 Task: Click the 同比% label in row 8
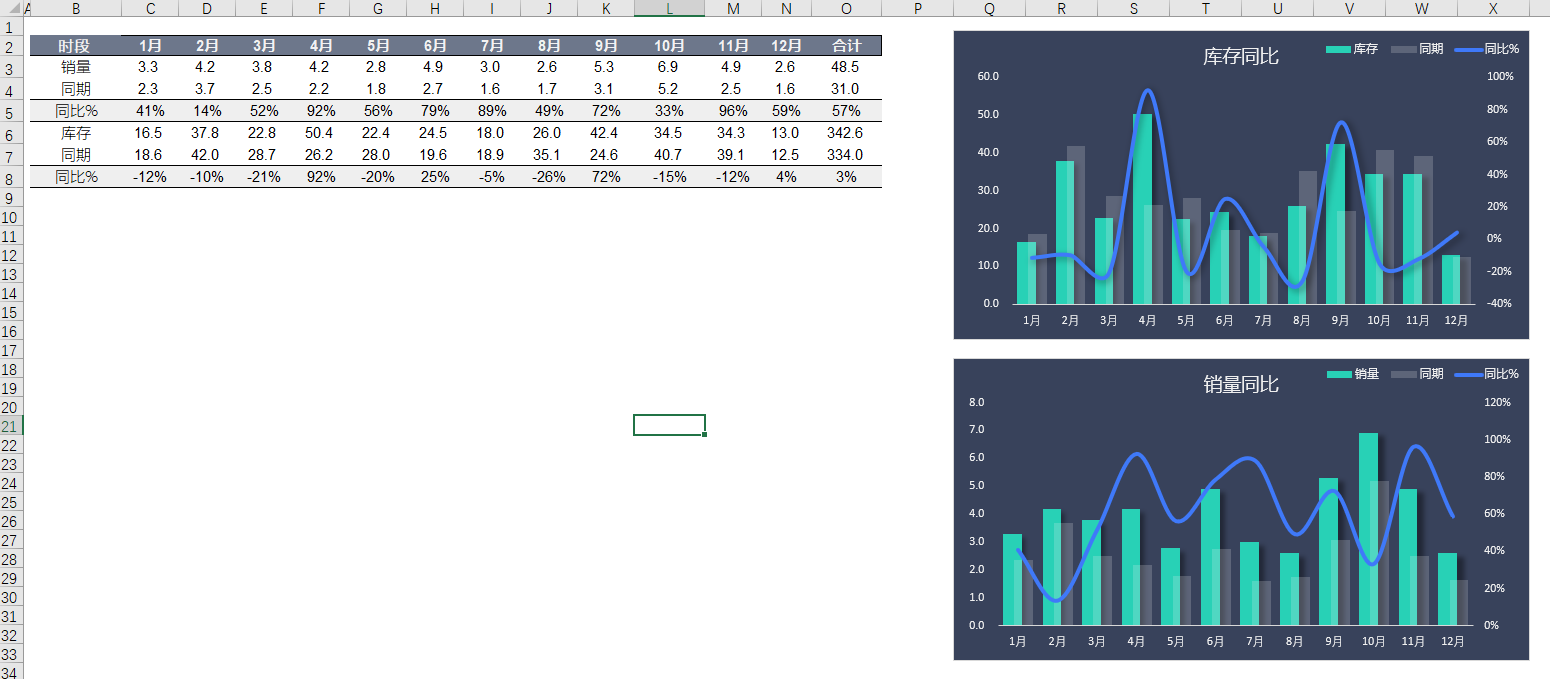(x=75, y=177)
